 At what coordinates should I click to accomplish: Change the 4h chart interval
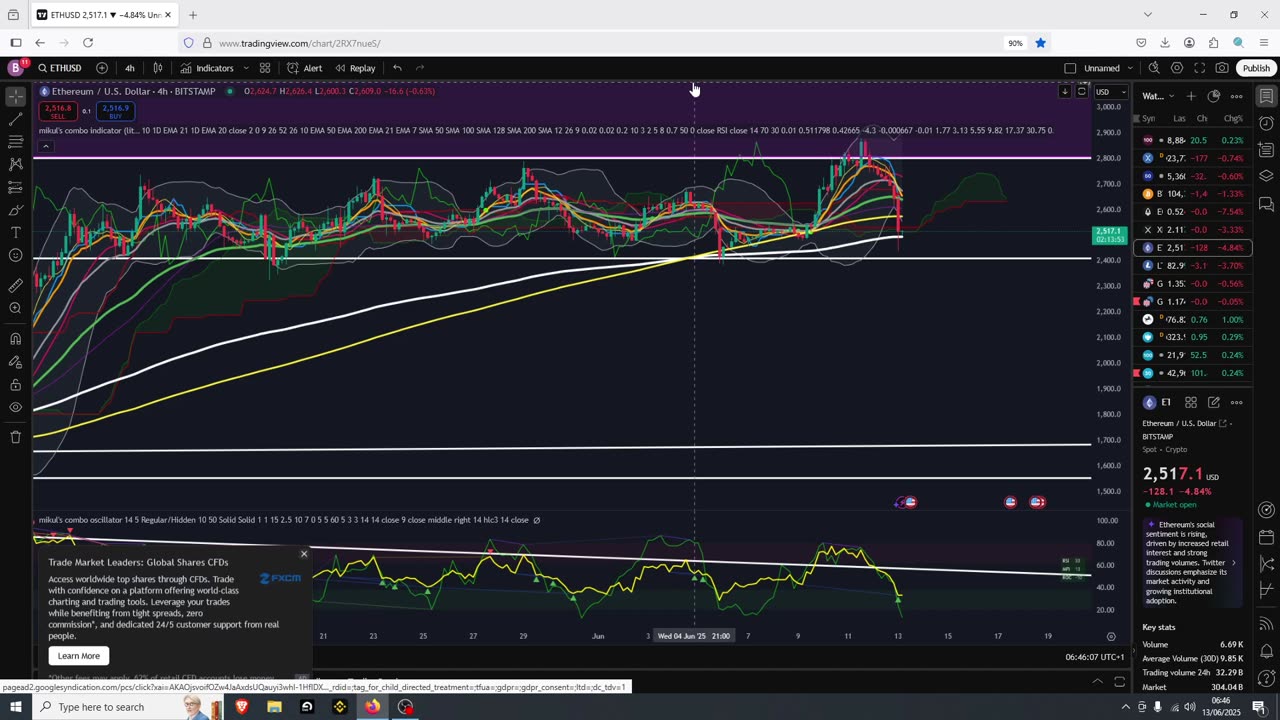point(129,68)
